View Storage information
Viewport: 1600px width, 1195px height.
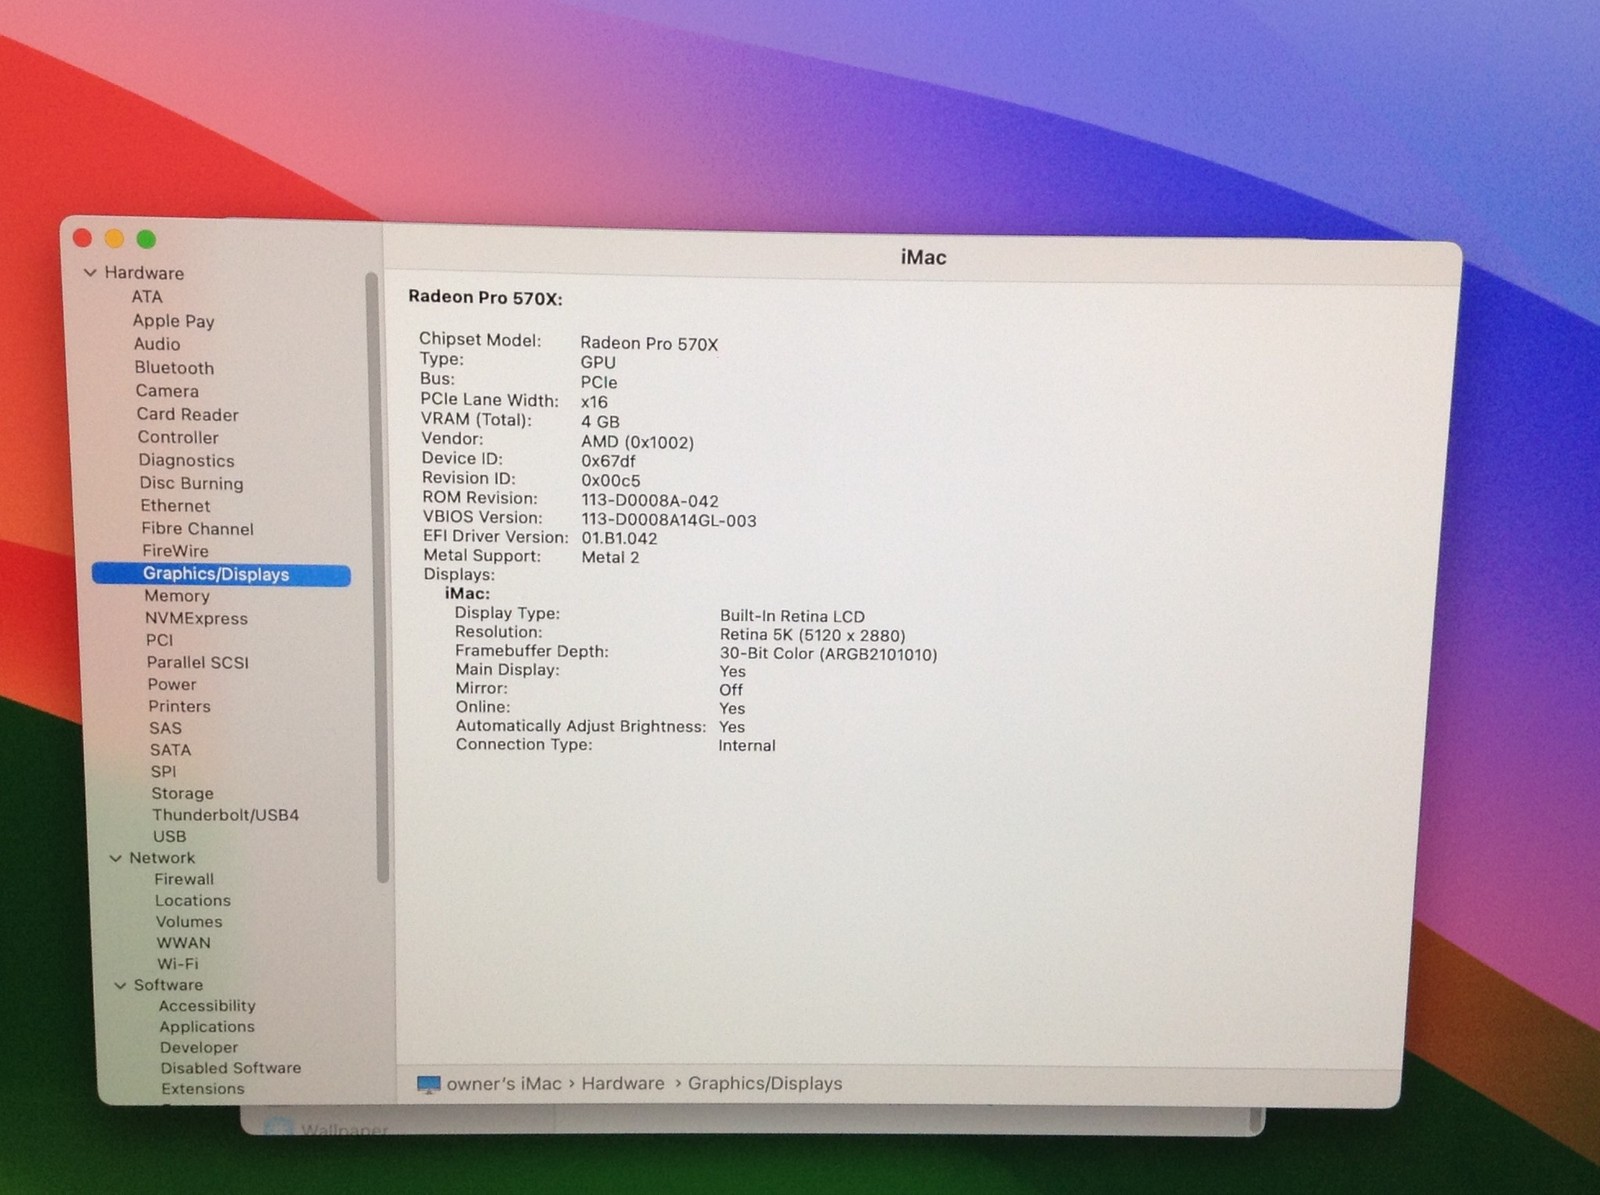coord(182,793)
